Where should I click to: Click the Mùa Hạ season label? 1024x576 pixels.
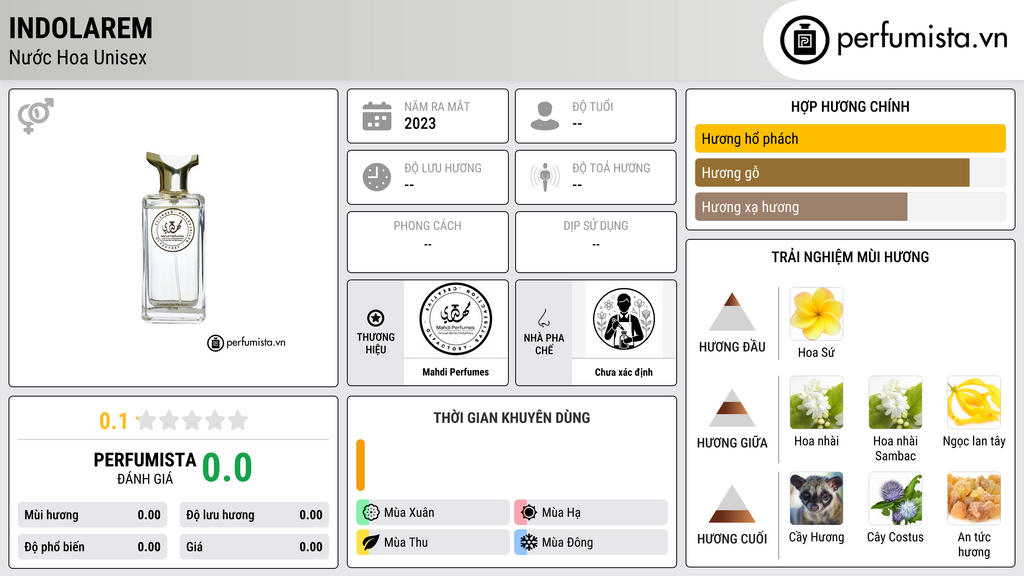[561, 513]
